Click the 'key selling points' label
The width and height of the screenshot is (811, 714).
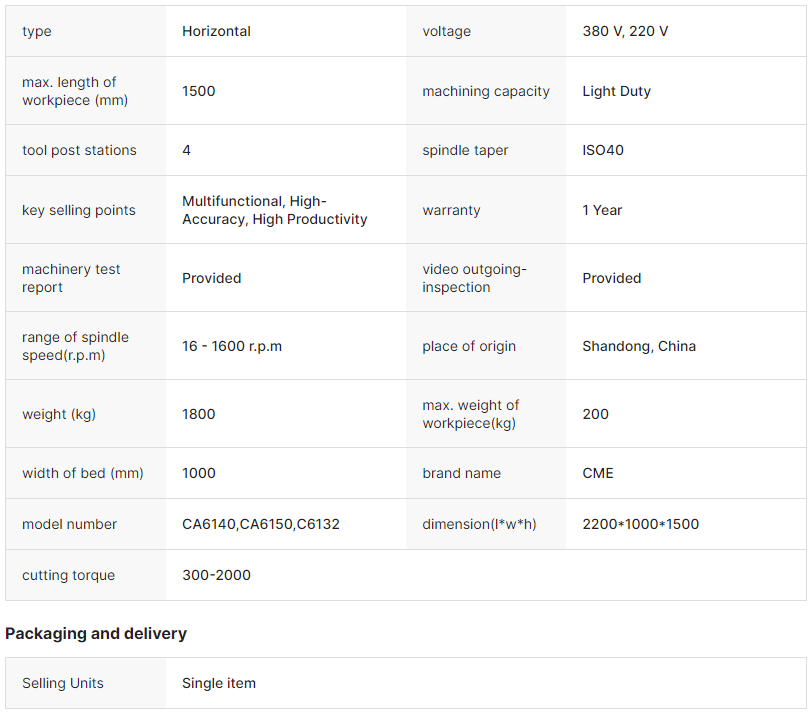pyautogui.click(x=78, y=210)
